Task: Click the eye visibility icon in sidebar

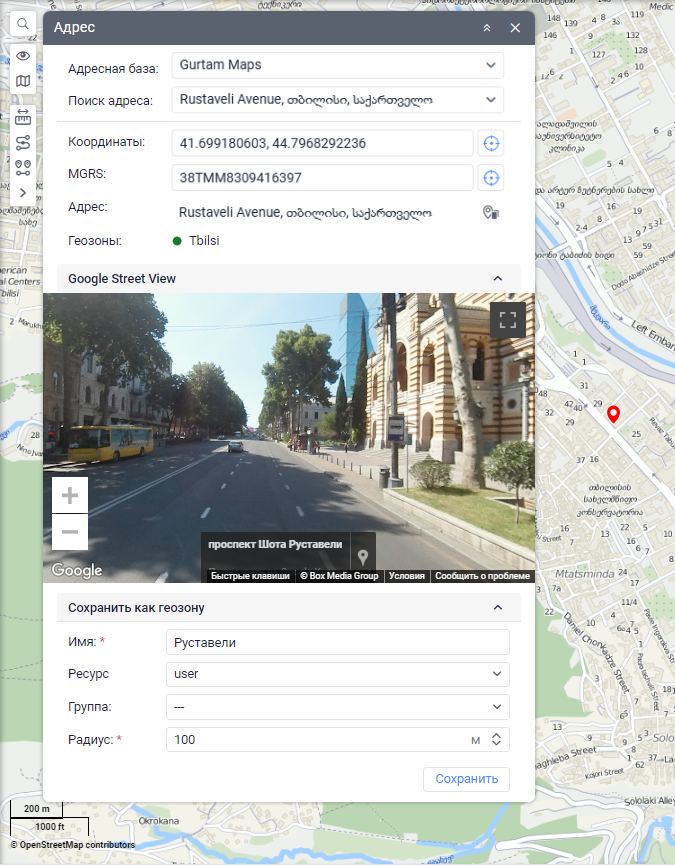Action: point(23,55)
